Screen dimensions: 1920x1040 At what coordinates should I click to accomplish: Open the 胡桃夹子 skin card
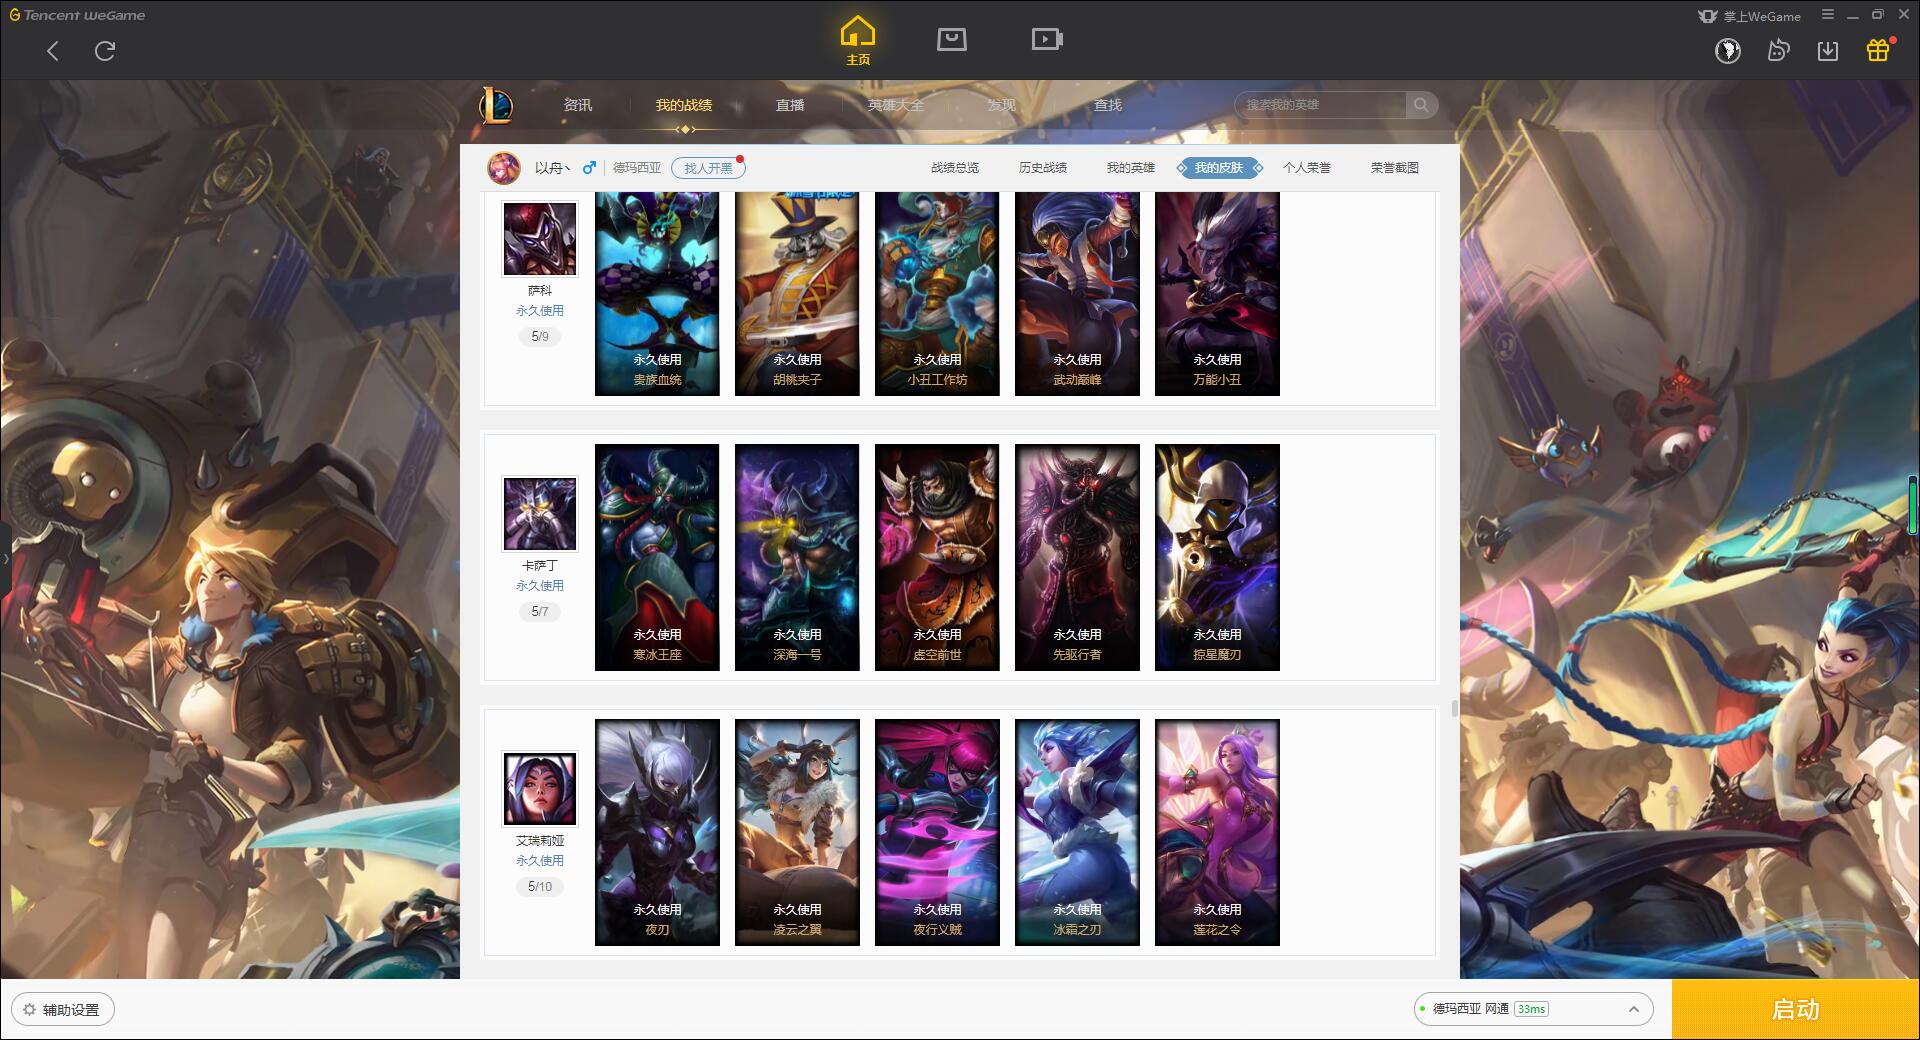797,294
